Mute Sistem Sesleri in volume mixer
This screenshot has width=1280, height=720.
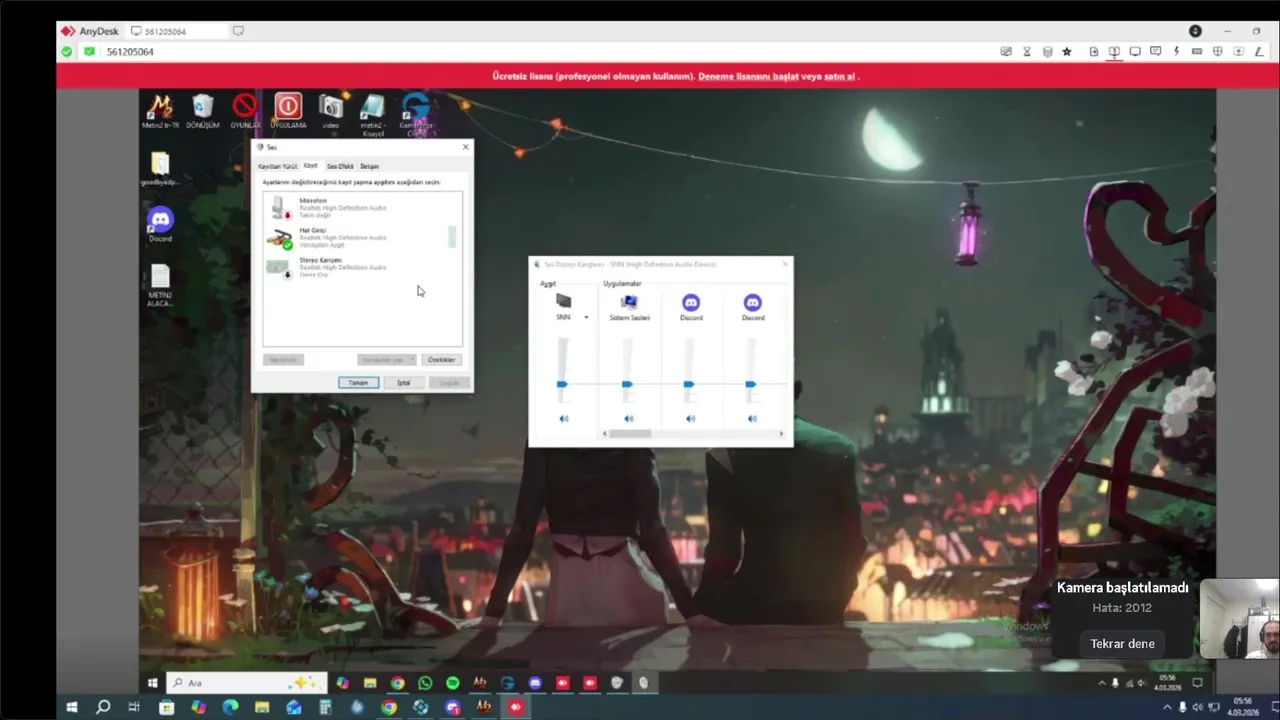point(629,418)
